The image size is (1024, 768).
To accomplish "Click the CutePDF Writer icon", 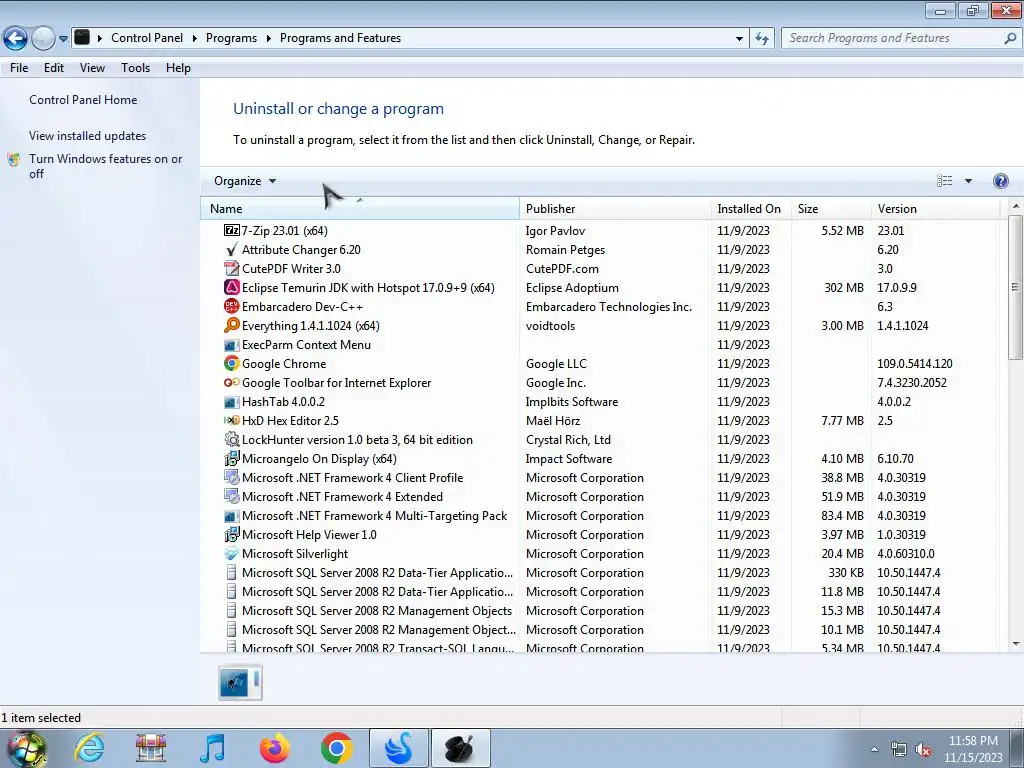I will coord(231,268).
